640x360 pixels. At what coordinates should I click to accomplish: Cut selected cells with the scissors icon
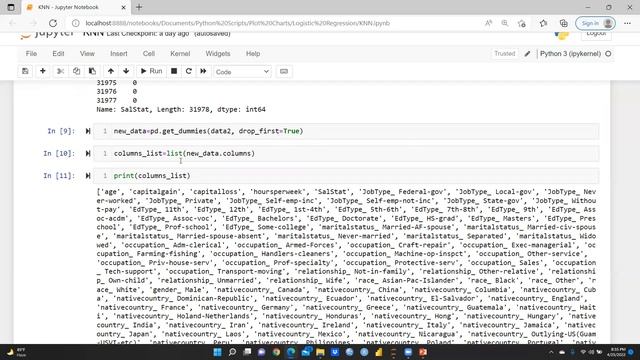60,71
